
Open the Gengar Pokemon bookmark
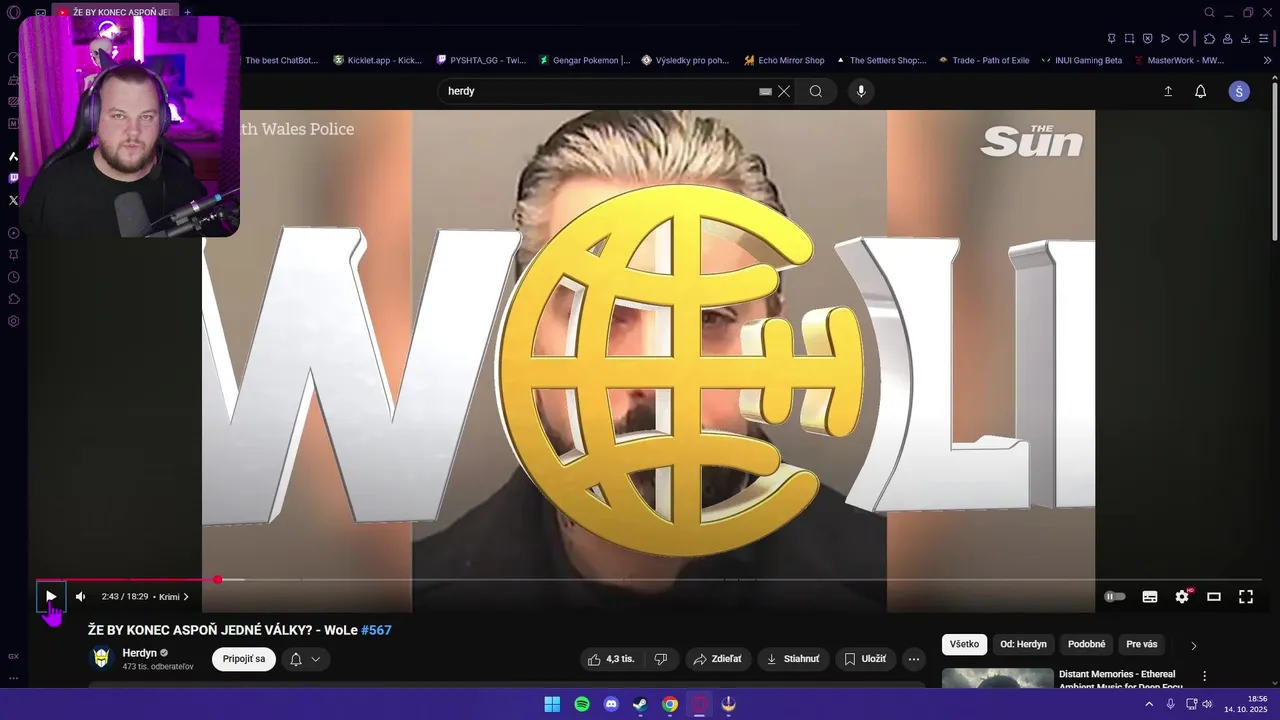[x=585, y=60]
